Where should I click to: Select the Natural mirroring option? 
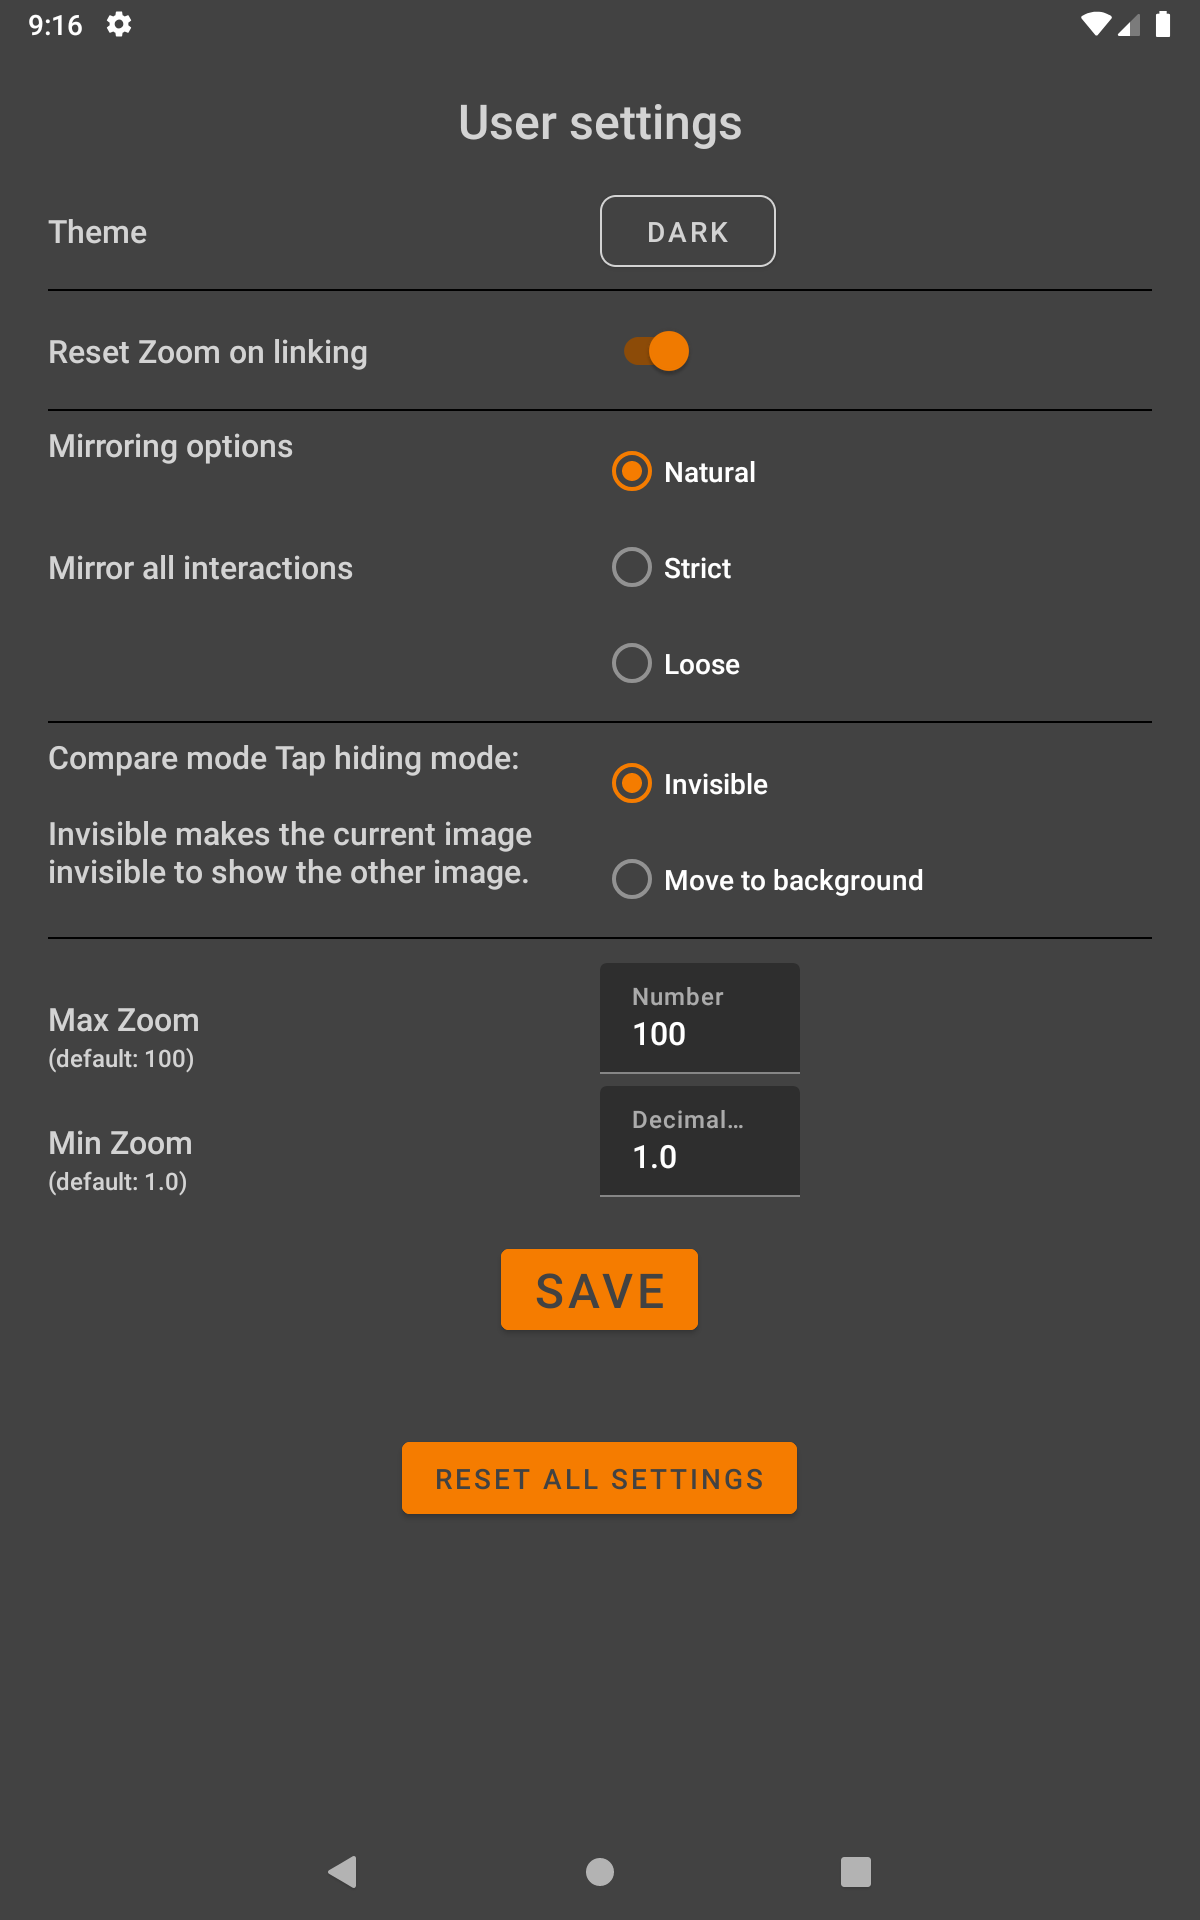point(632,471)
